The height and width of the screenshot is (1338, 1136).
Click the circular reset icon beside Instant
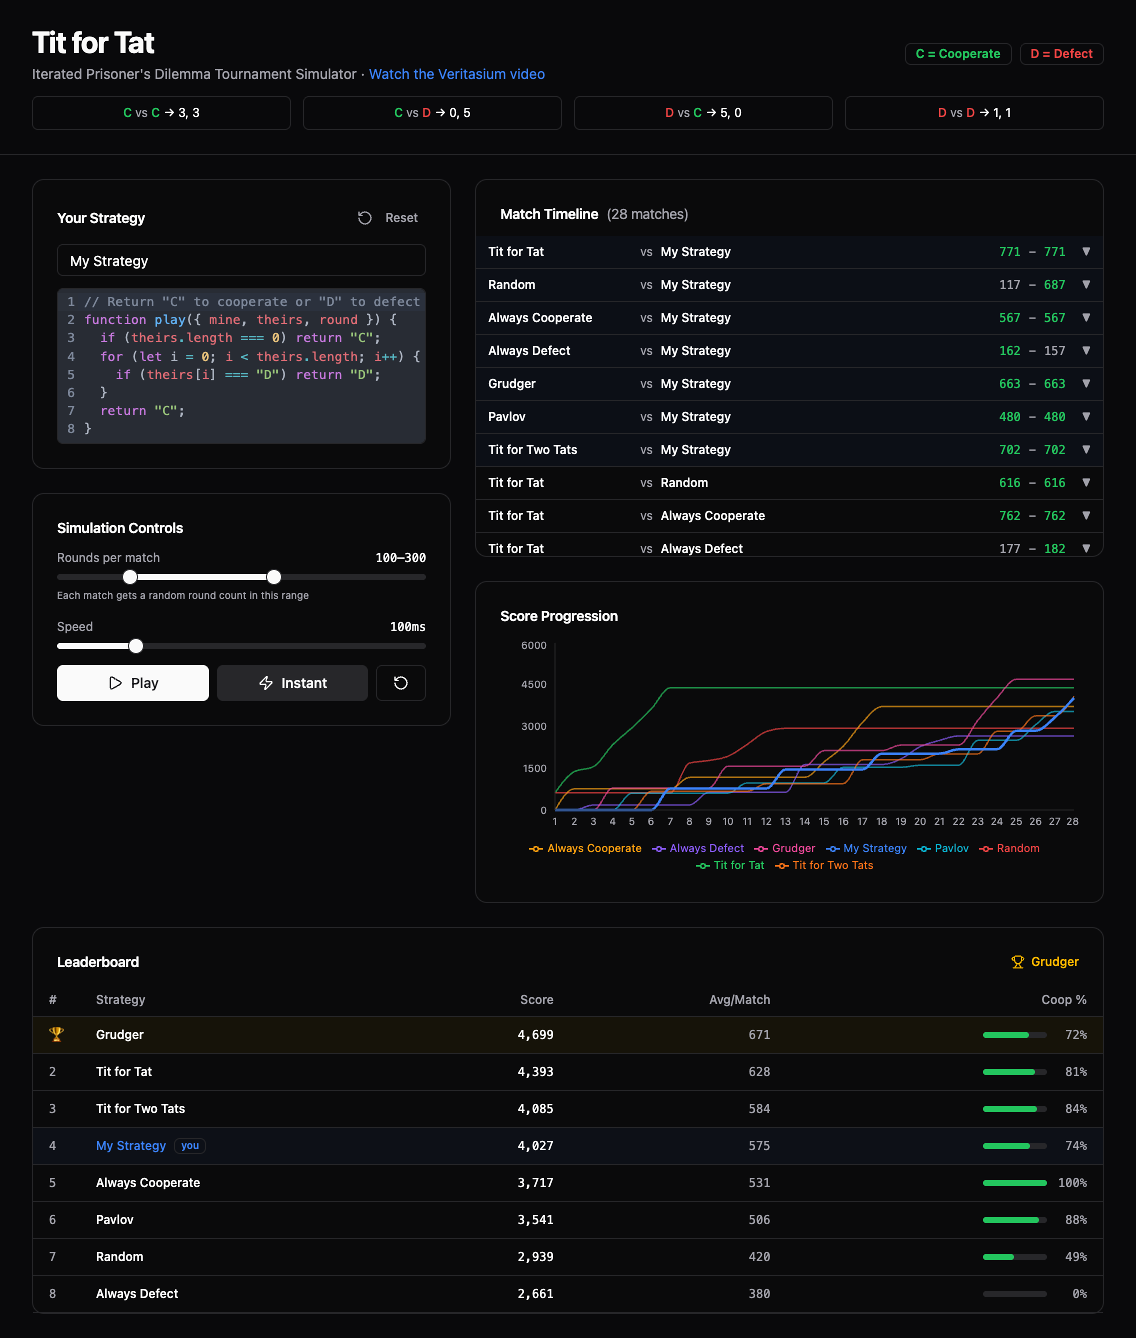click(400, 683)
